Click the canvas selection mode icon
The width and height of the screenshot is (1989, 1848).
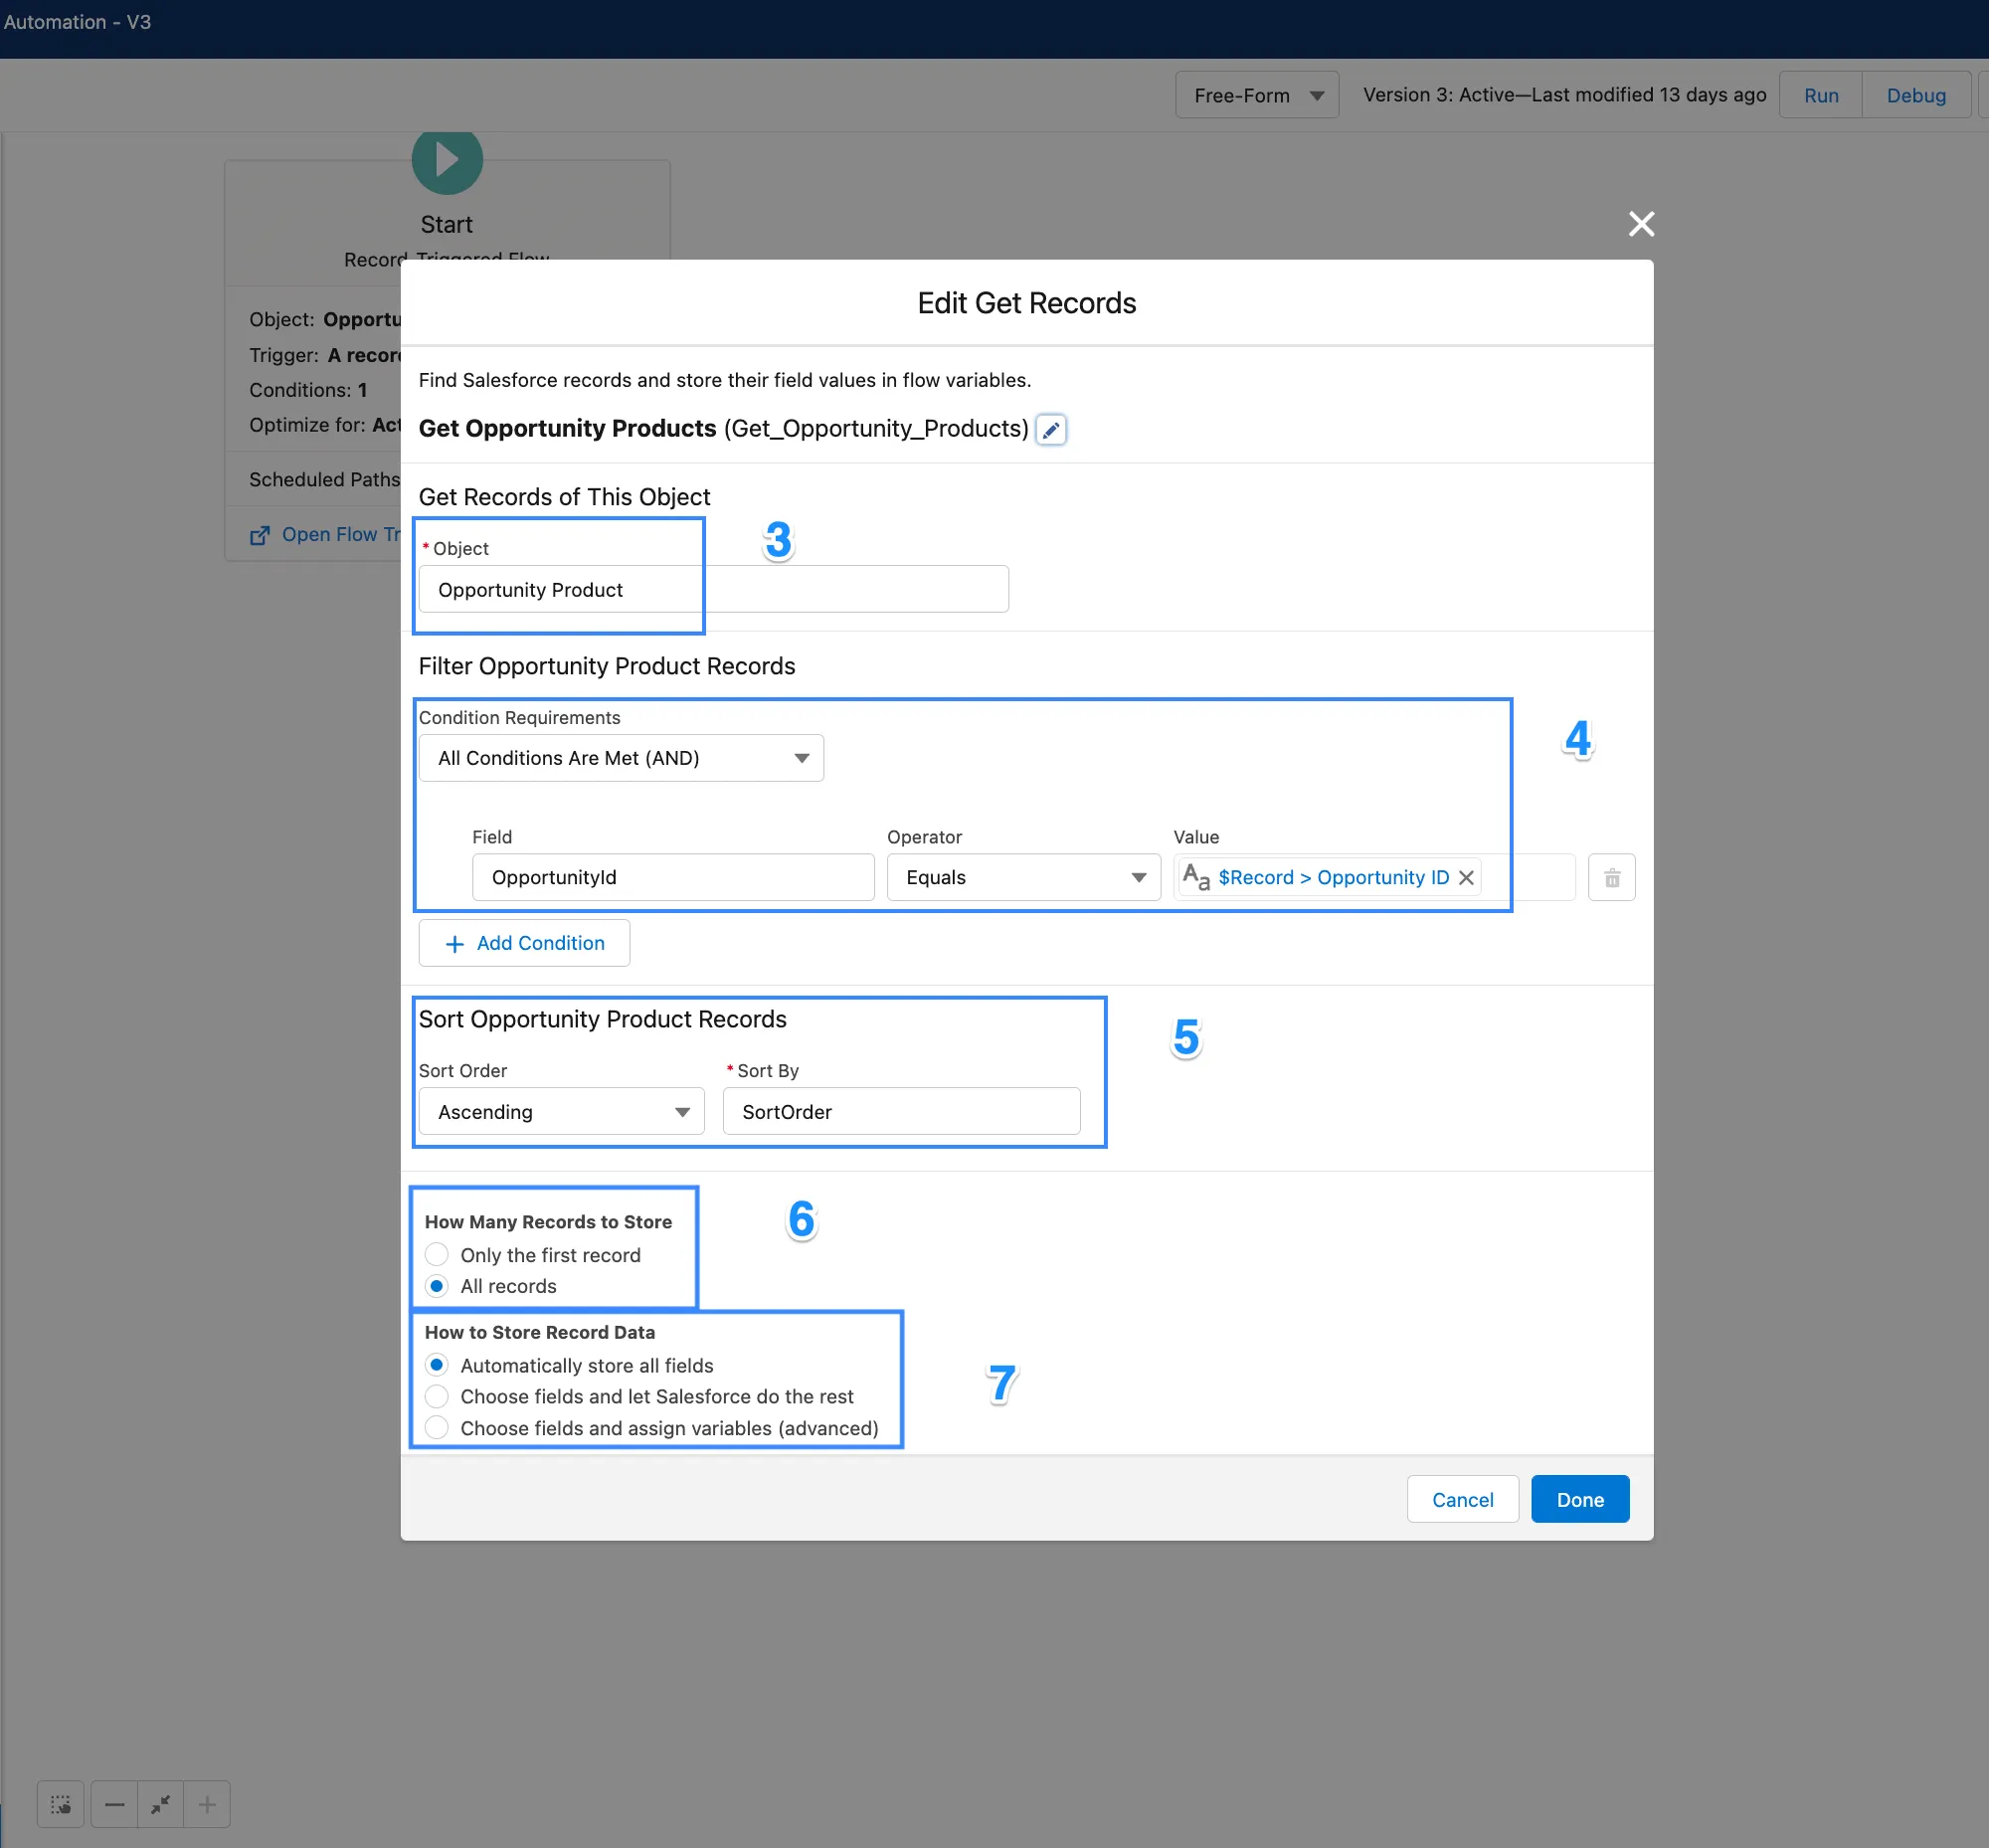(x=61, y=1805)
